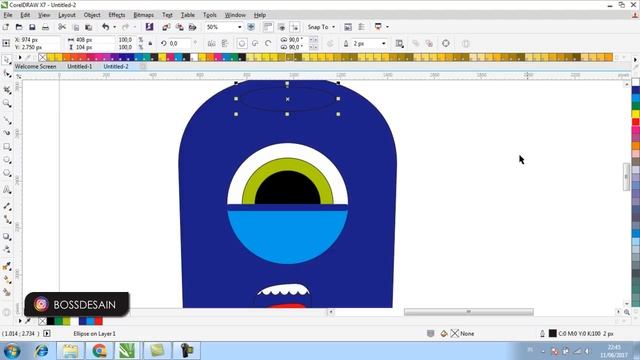This screenshot has width=640, height=360.
Task: Open the Application Launcher dropdown arrow
Action: (387, 27)
